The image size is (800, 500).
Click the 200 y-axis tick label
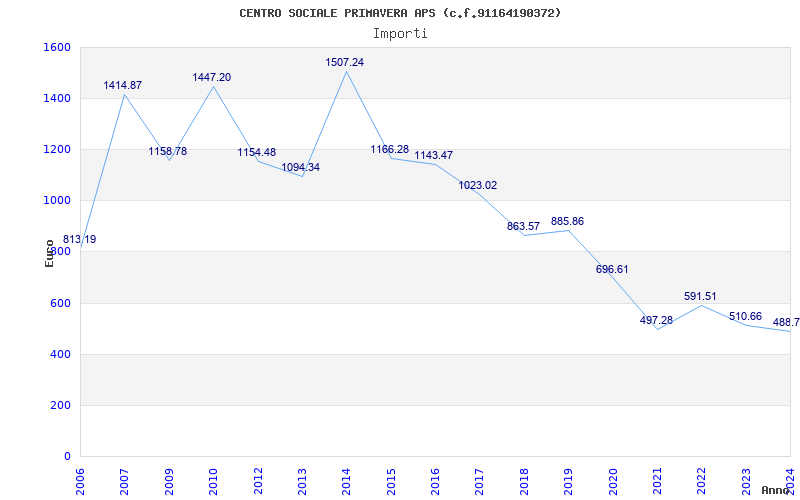pos(60,406)
